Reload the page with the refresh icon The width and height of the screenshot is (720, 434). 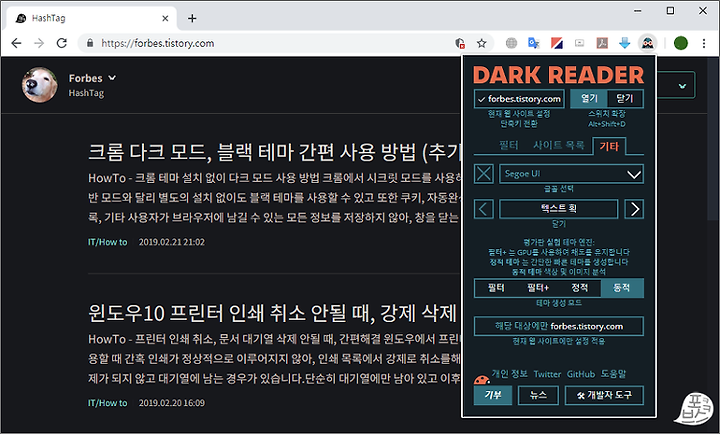pos(62,43)
